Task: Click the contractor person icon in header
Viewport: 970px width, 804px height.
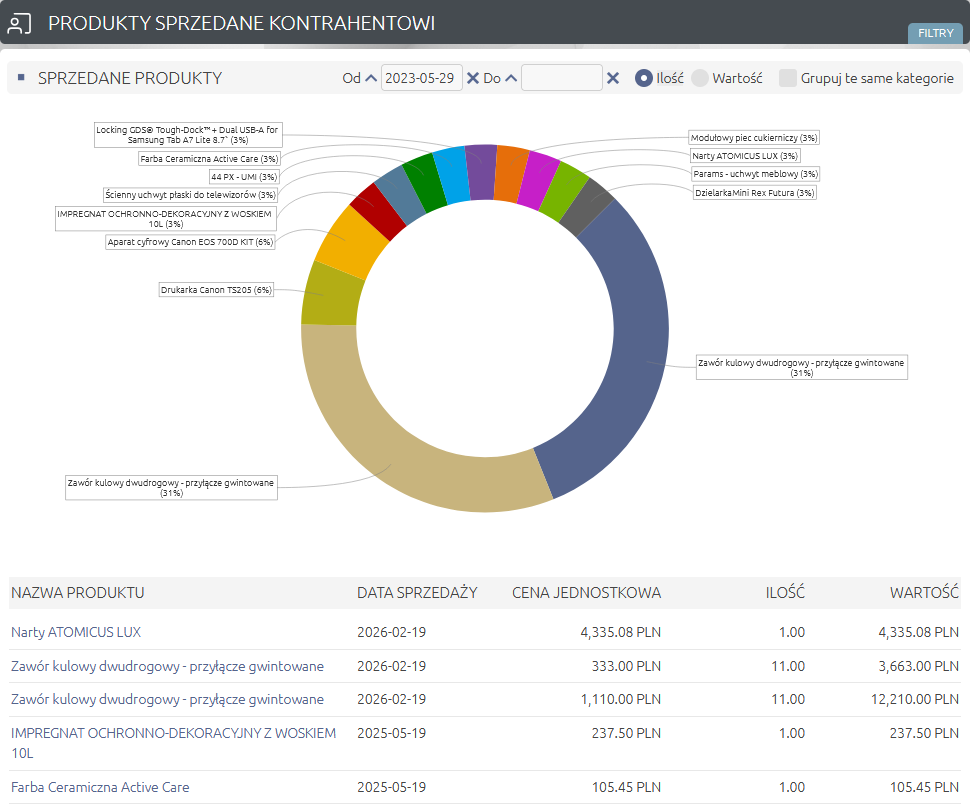Action: (19, 24)
